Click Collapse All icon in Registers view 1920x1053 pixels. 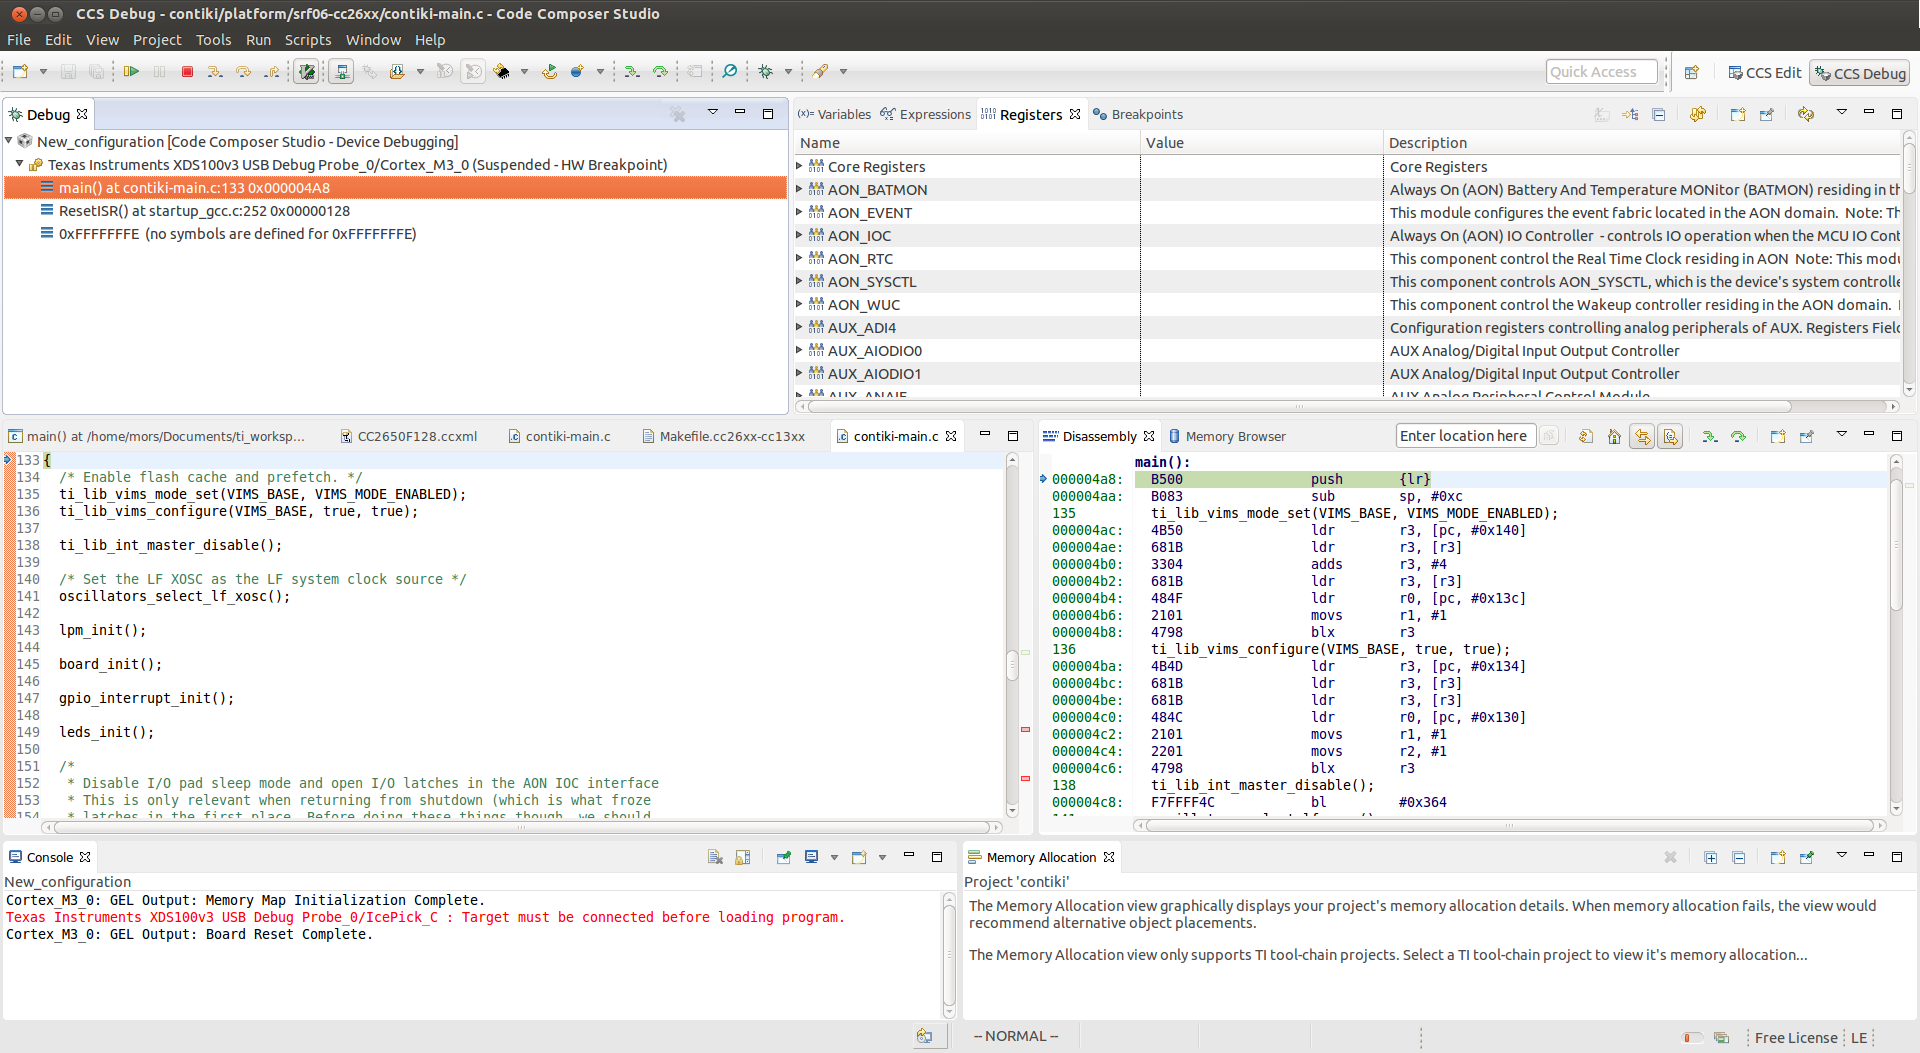pyautogui.click(x=1659, y=115)
